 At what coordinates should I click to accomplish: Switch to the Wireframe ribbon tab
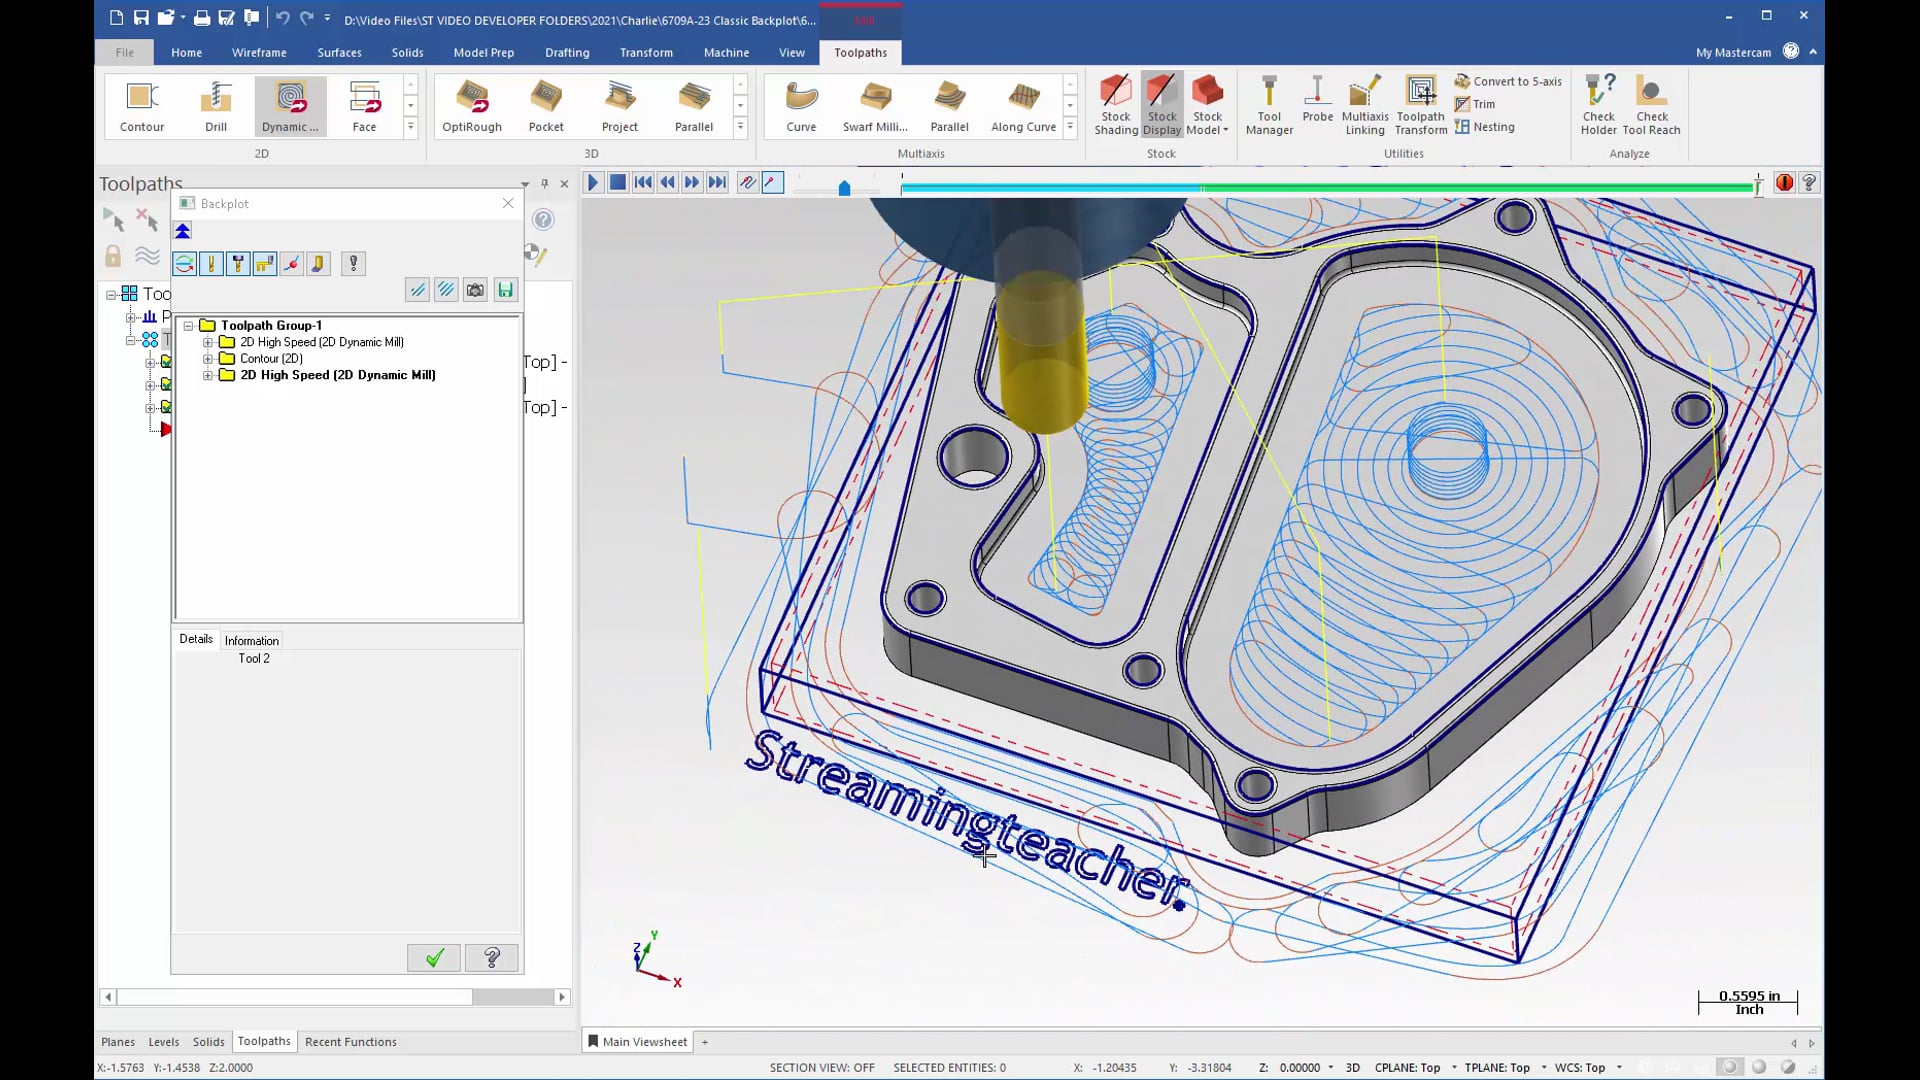(259, 53)
